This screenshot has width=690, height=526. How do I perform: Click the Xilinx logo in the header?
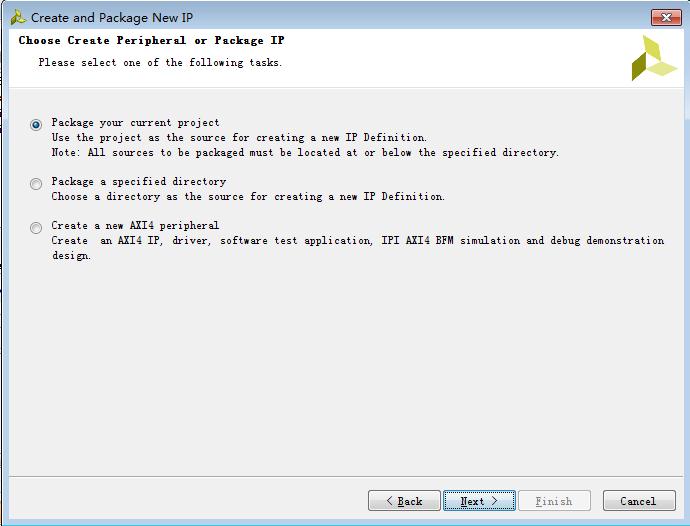(654, 58)
